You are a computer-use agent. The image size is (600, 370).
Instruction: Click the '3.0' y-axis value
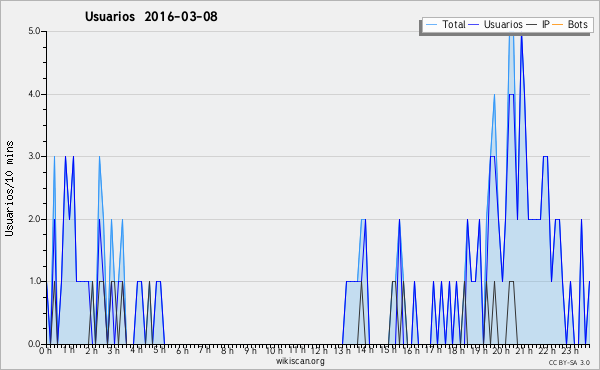pos(34,156)
